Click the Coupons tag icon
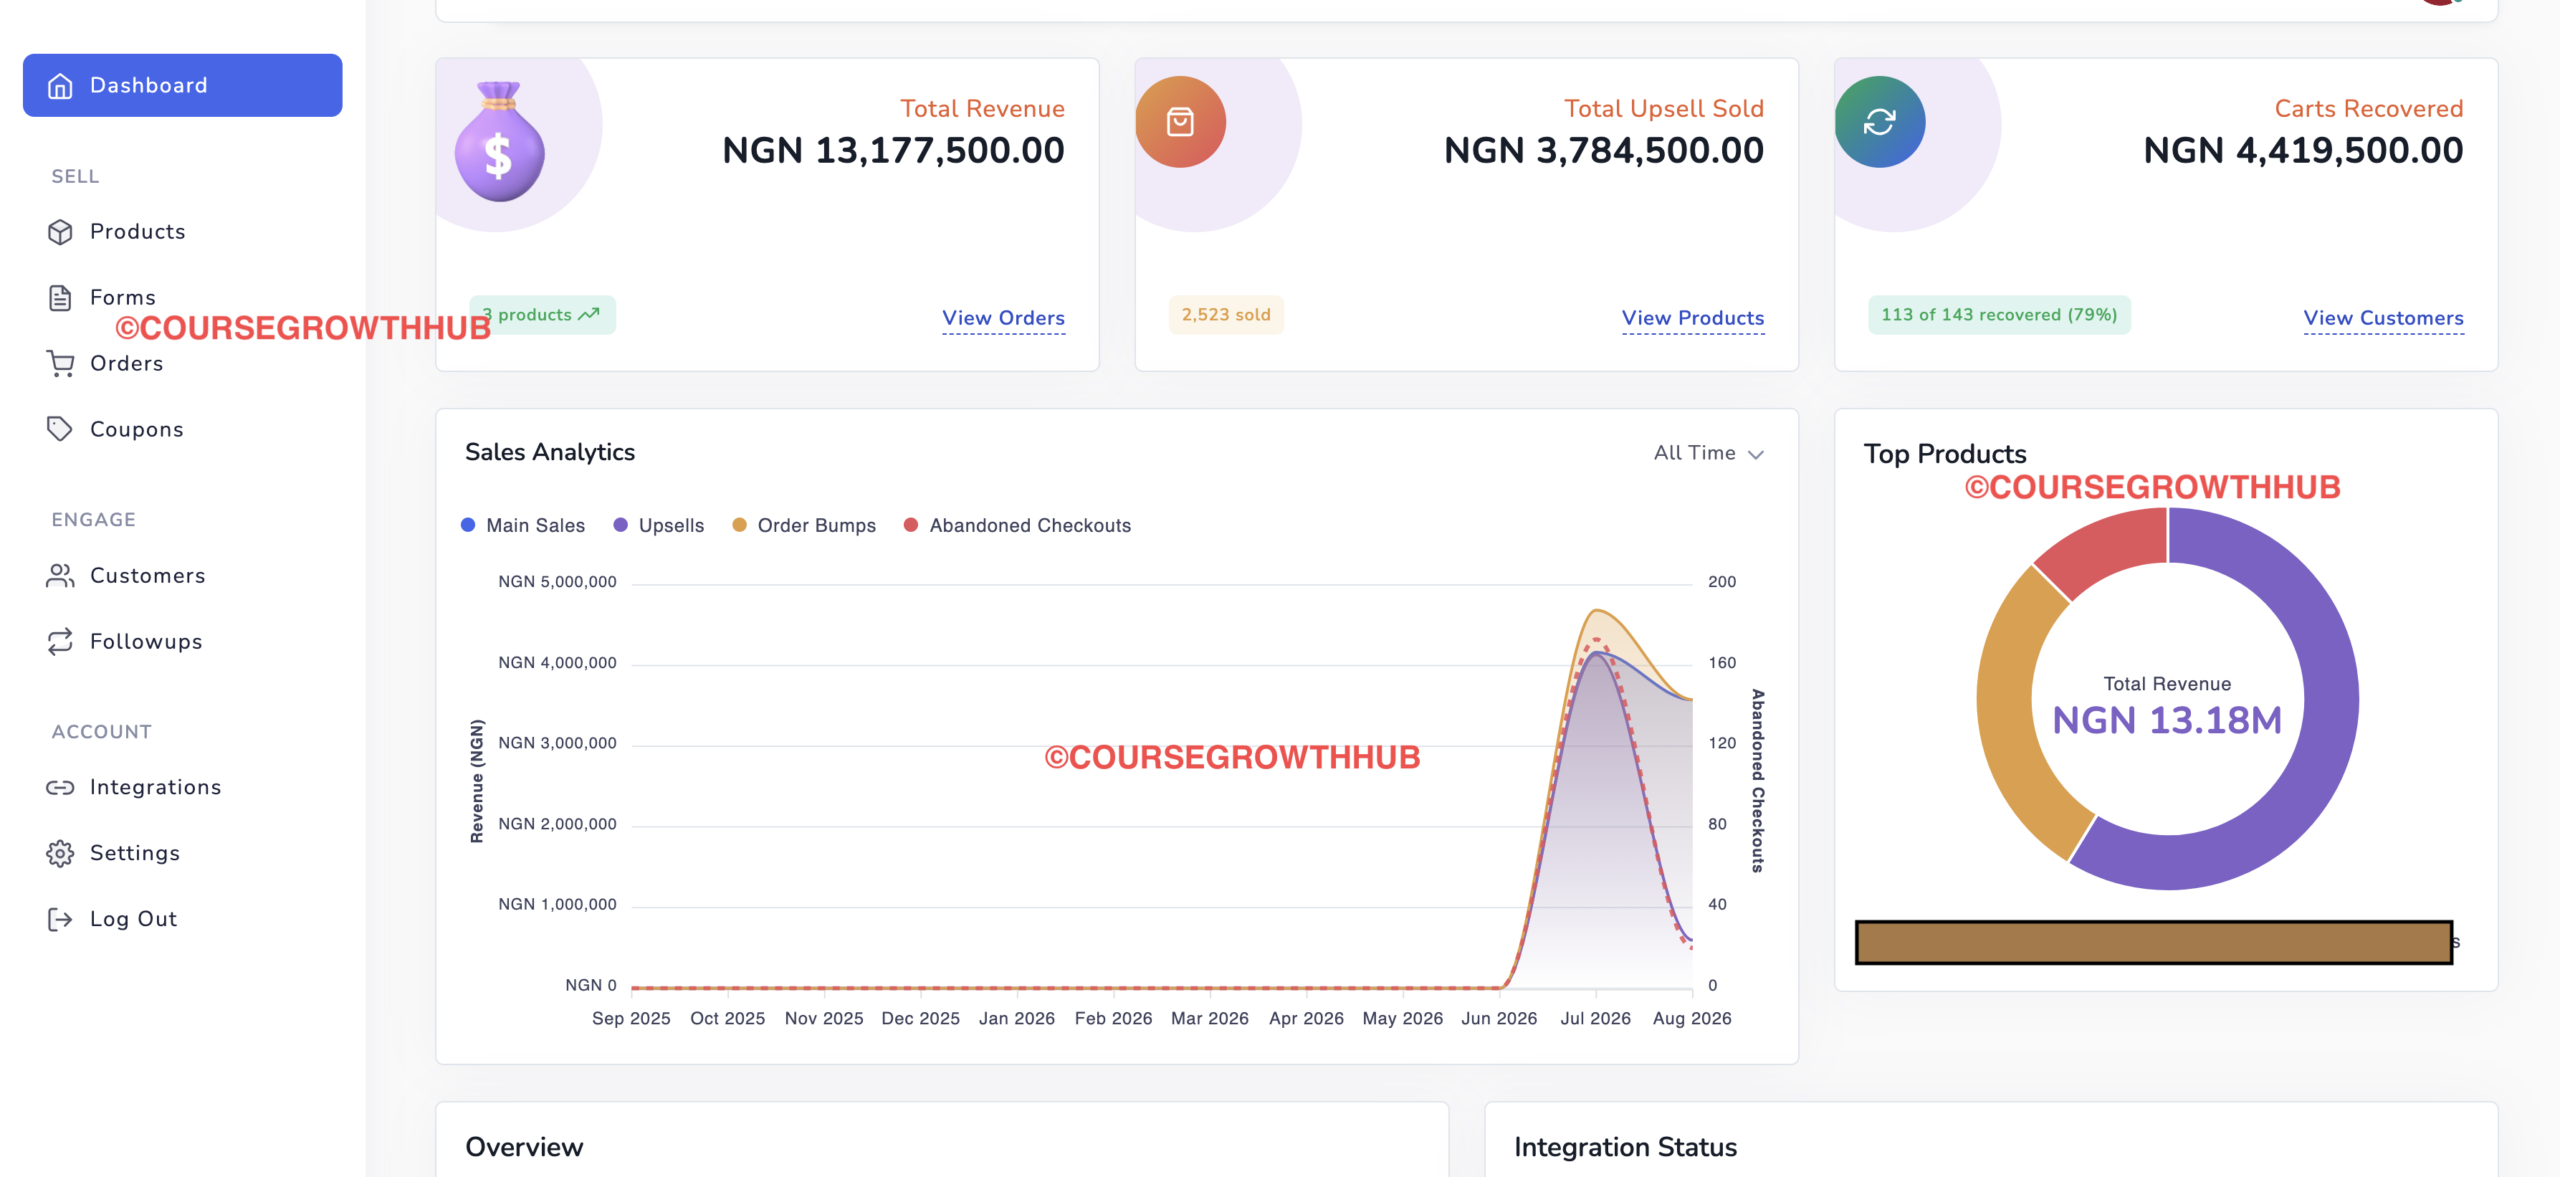Viewport: 2560px width, 1177px height. point(60,429)
